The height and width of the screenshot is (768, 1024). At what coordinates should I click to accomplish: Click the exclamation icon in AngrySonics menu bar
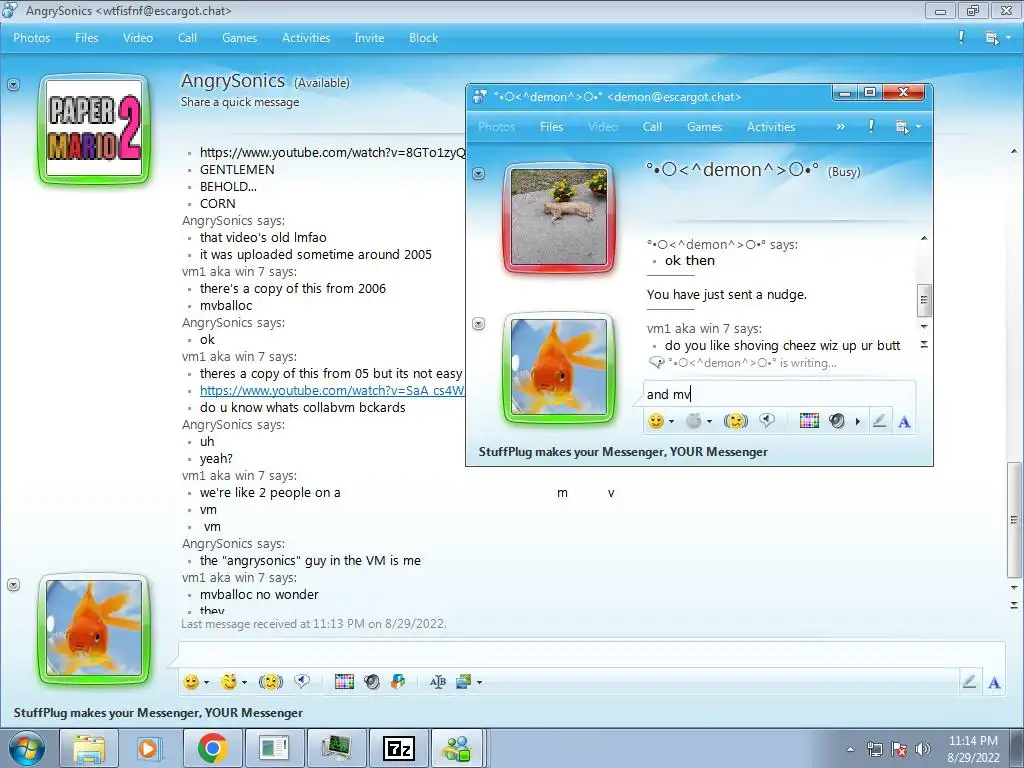click(x=961, y=37)
